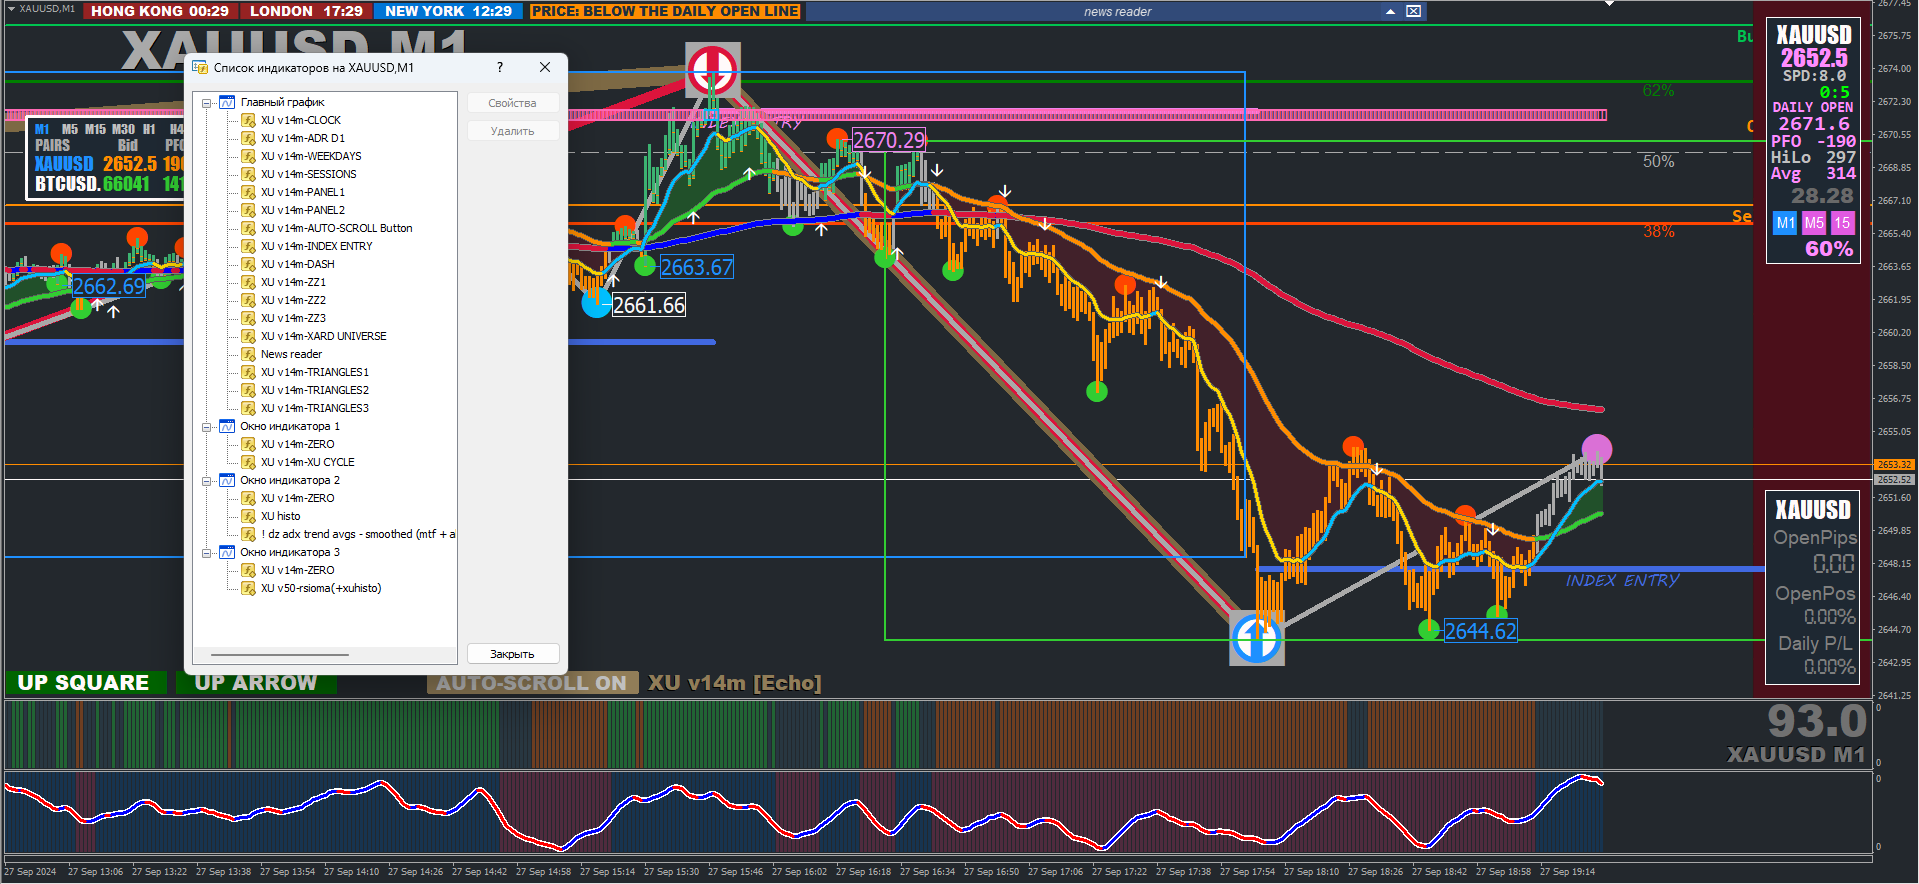Select the XAUUSD row in PAIRS panel
The width and height of the screenshot is (1919, 884).
tap(108, 163)
